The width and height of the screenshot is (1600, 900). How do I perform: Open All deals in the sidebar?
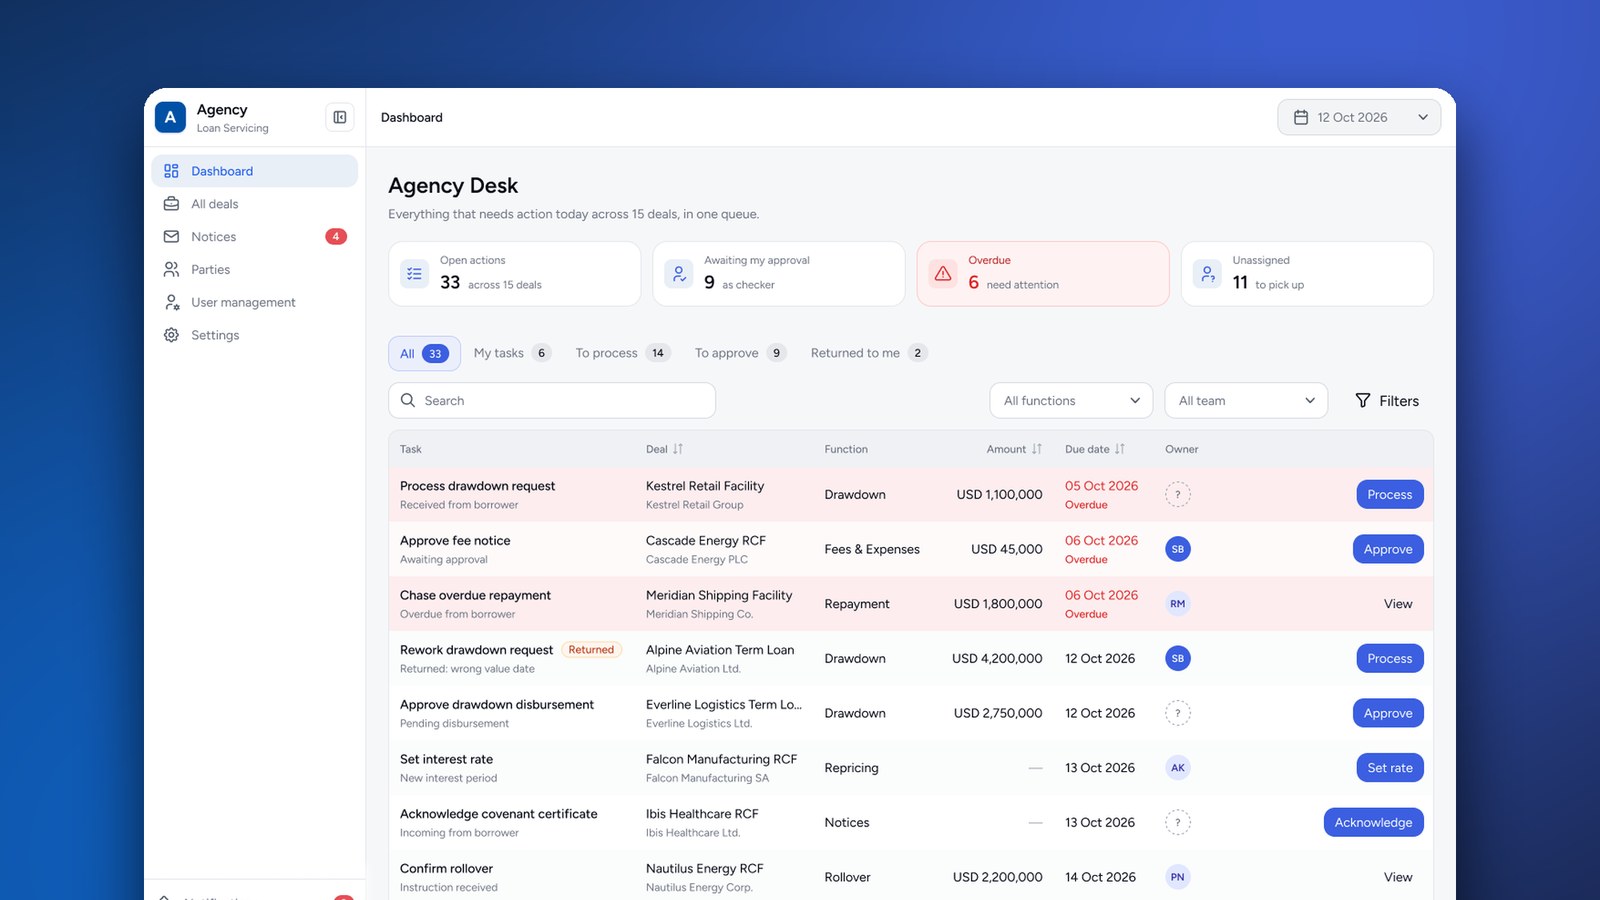click(x=255, y=204)
